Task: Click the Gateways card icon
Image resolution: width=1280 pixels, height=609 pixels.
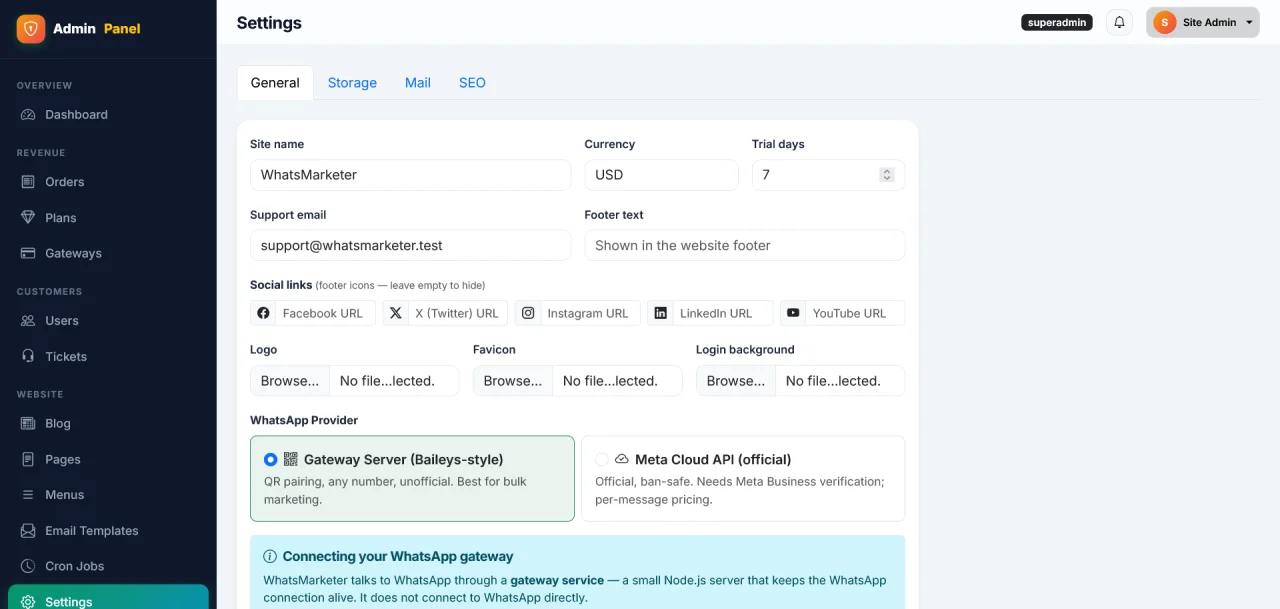Action: click(28, 254)
